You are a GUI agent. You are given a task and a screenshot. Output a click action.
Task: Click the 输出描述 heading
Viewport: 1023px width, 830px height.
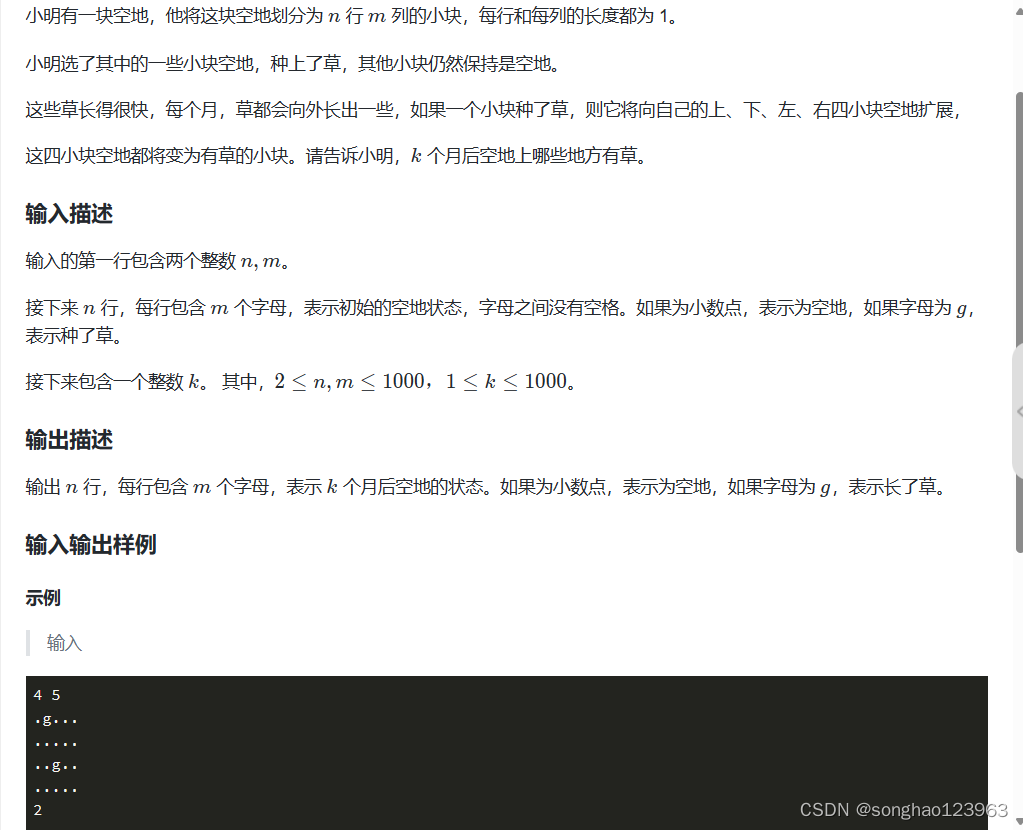[69, 440]
